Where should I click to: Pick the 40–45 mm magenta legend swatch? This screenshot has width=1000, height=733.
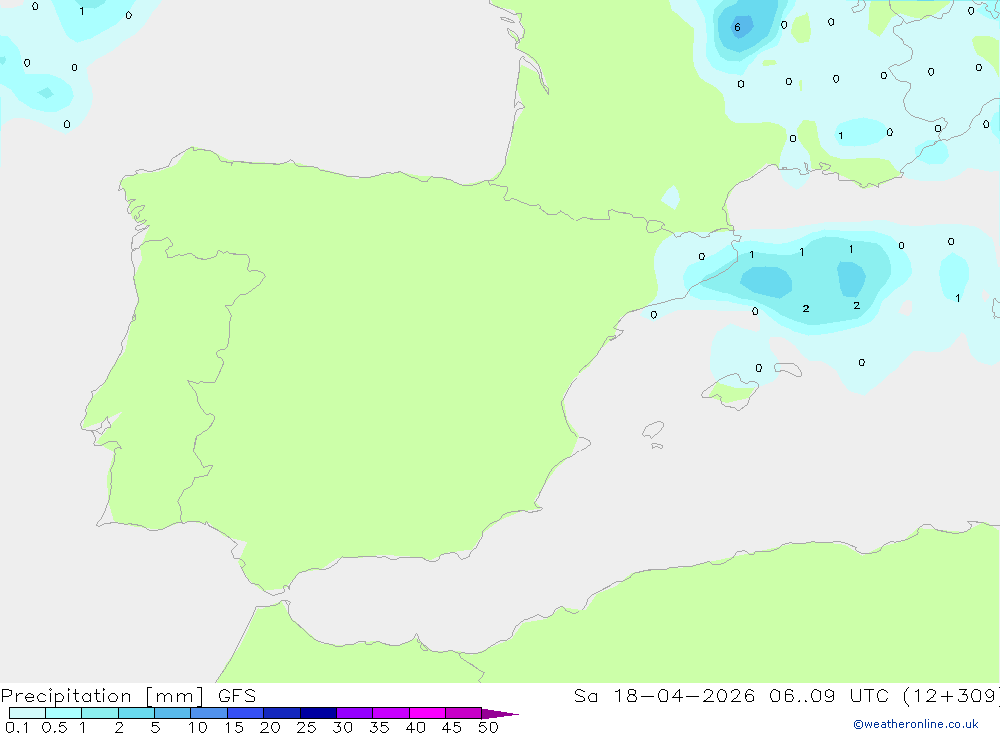point(427,713)
